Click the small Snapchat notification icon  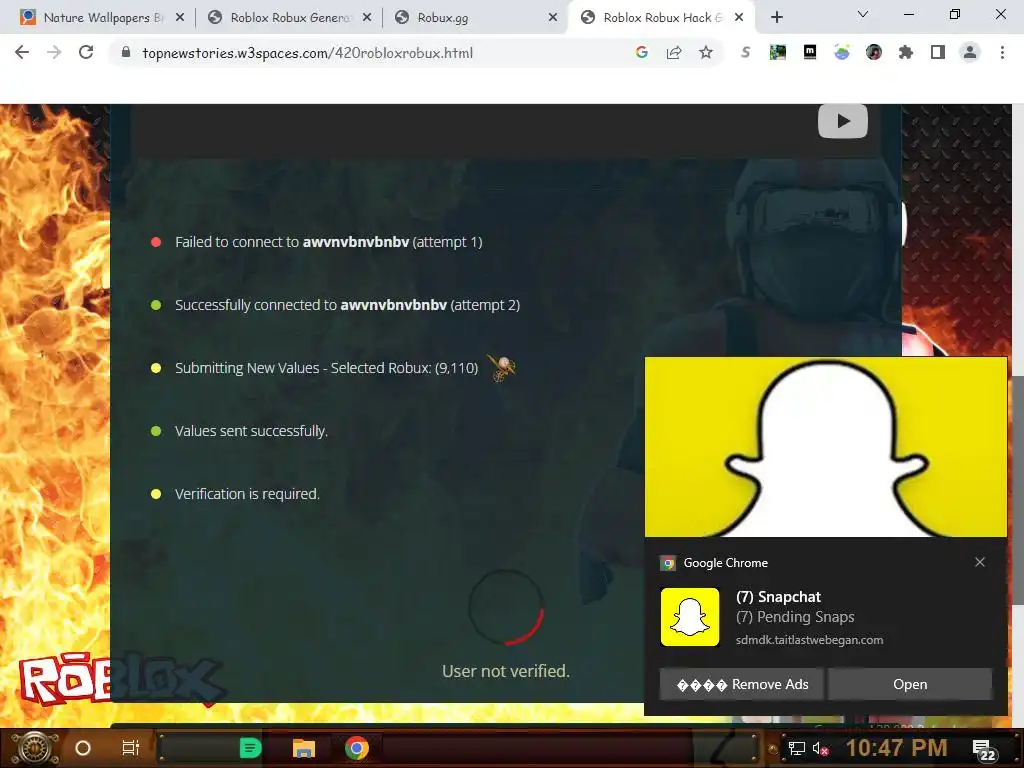(690, 617)
